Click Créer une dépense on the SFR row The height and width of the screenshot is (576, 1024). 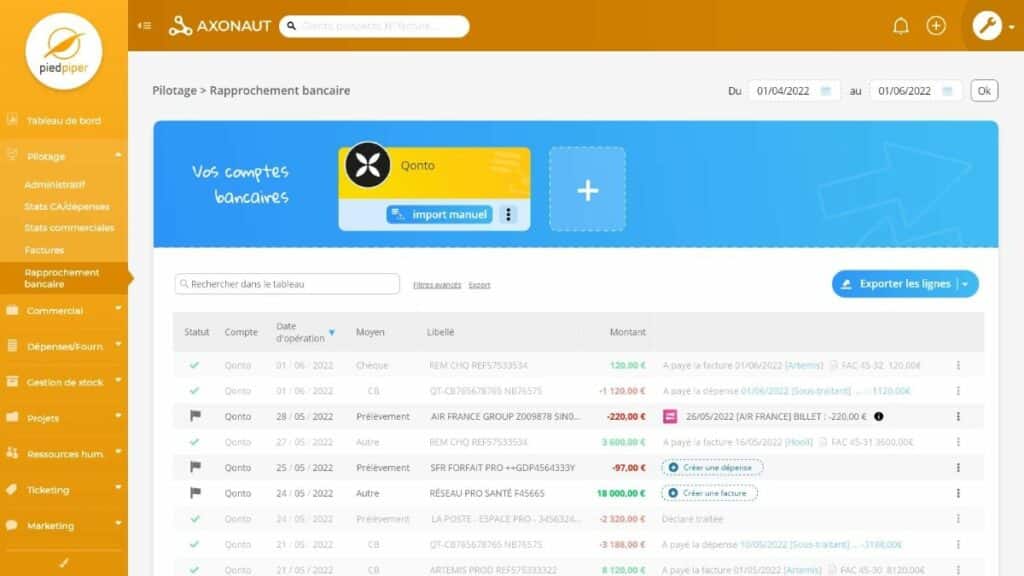(x=712, y=468)
